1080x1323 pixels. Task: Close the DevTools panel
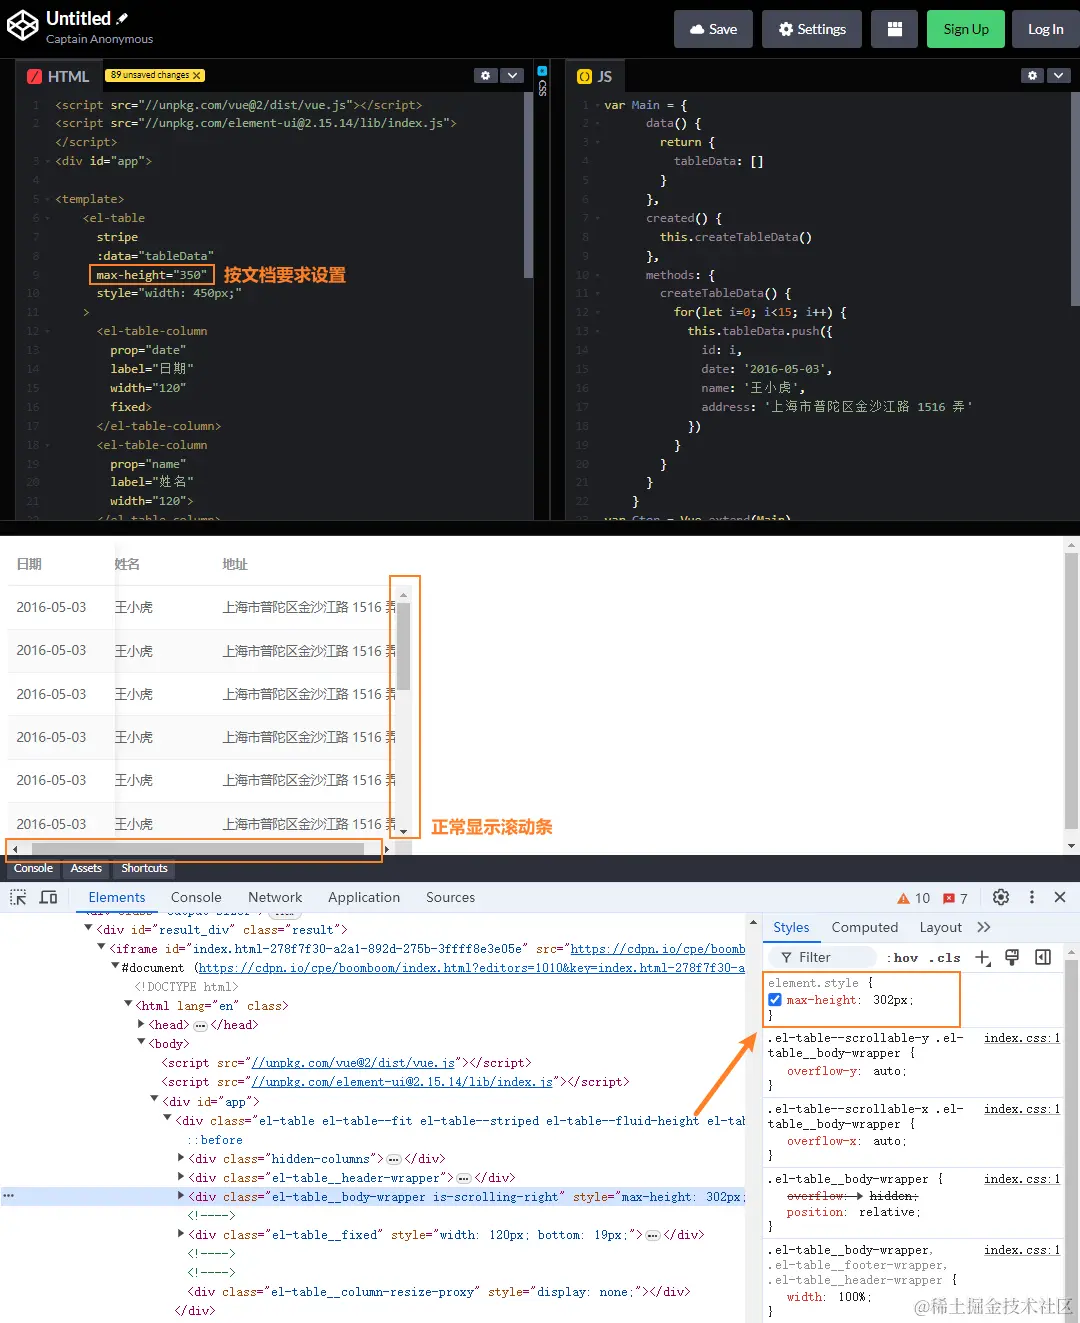(1060, 897)
